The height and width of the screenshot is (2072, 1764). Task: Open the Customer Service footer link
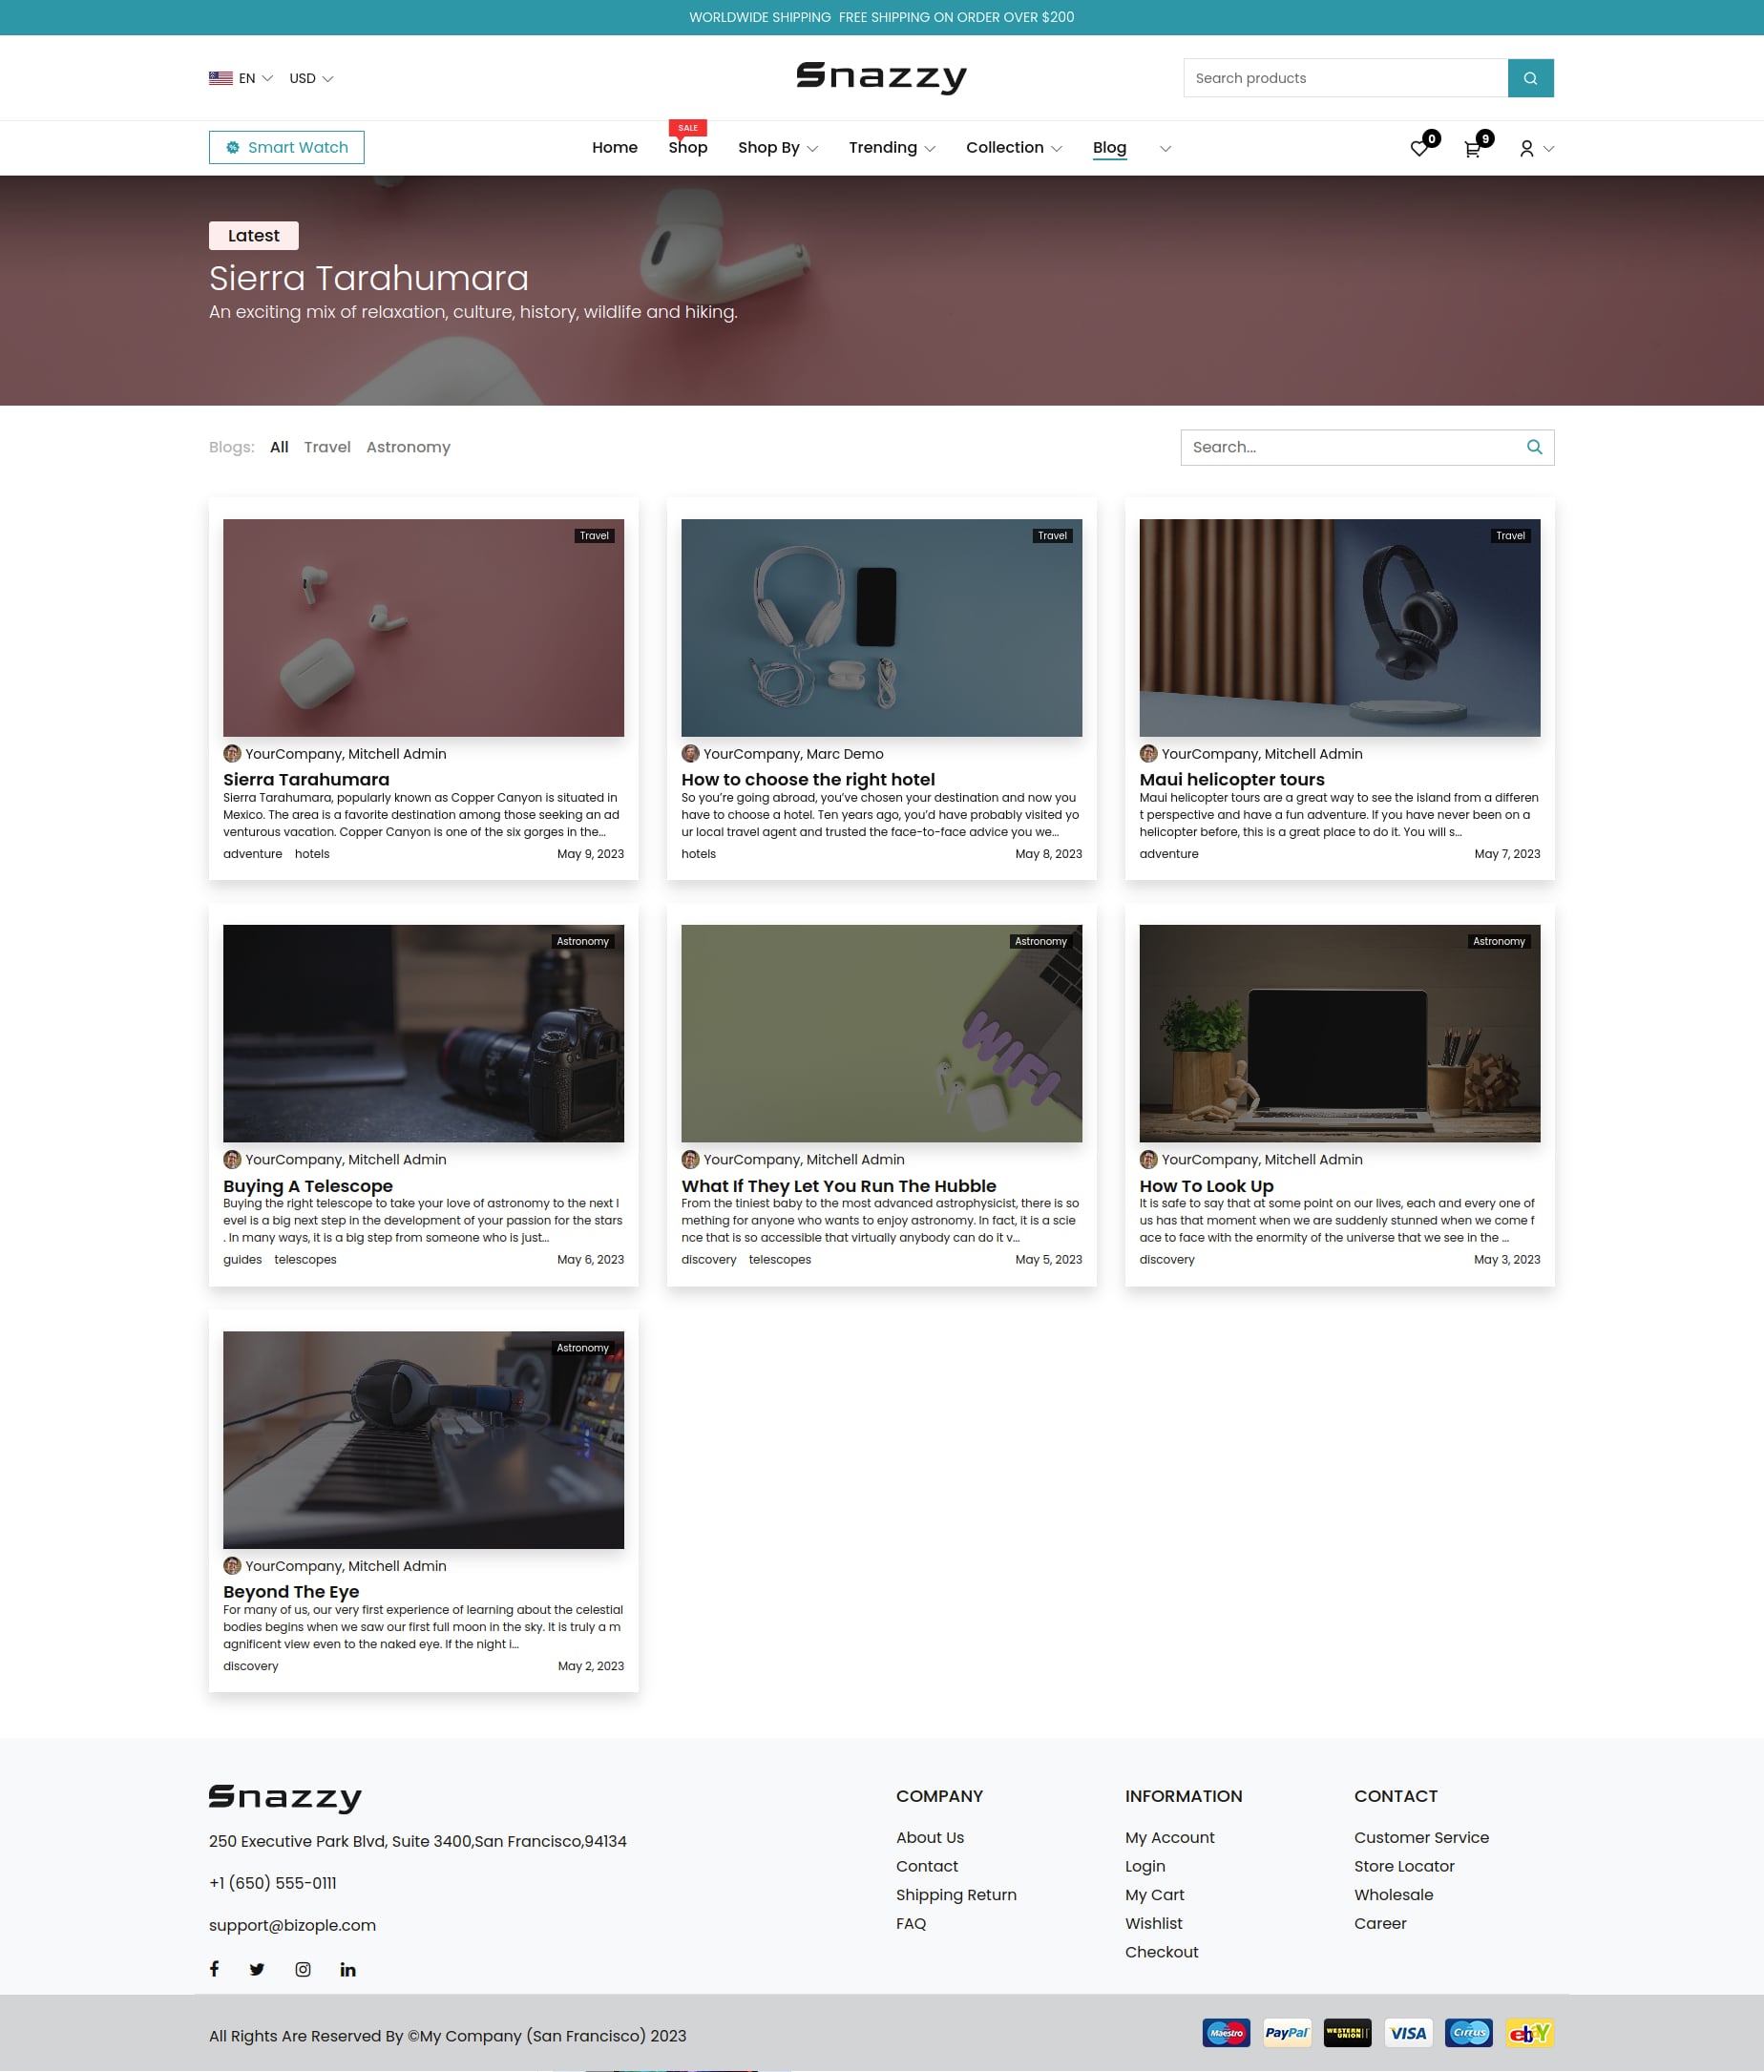pyautogui.click(x=1421, y=1837)
